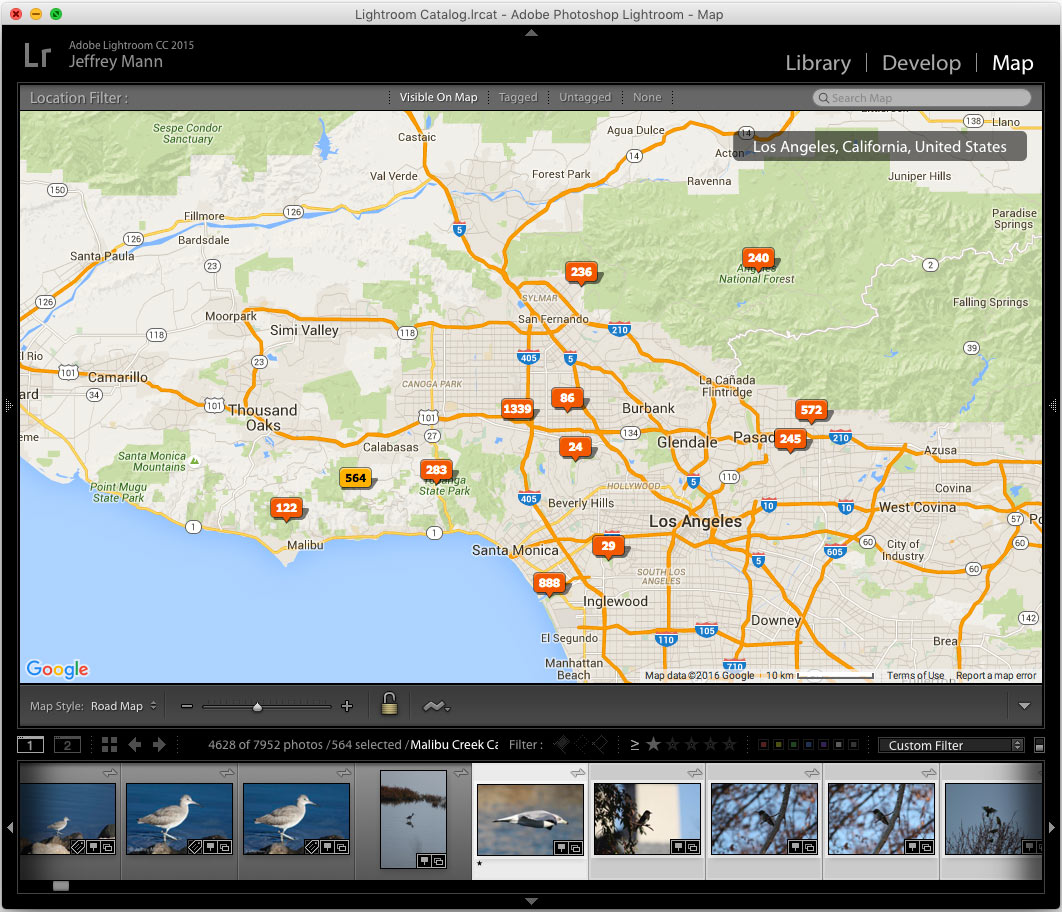Click the filmstrip horizontal scrollbar thumb
The image size is (1062, 912).
61,886
